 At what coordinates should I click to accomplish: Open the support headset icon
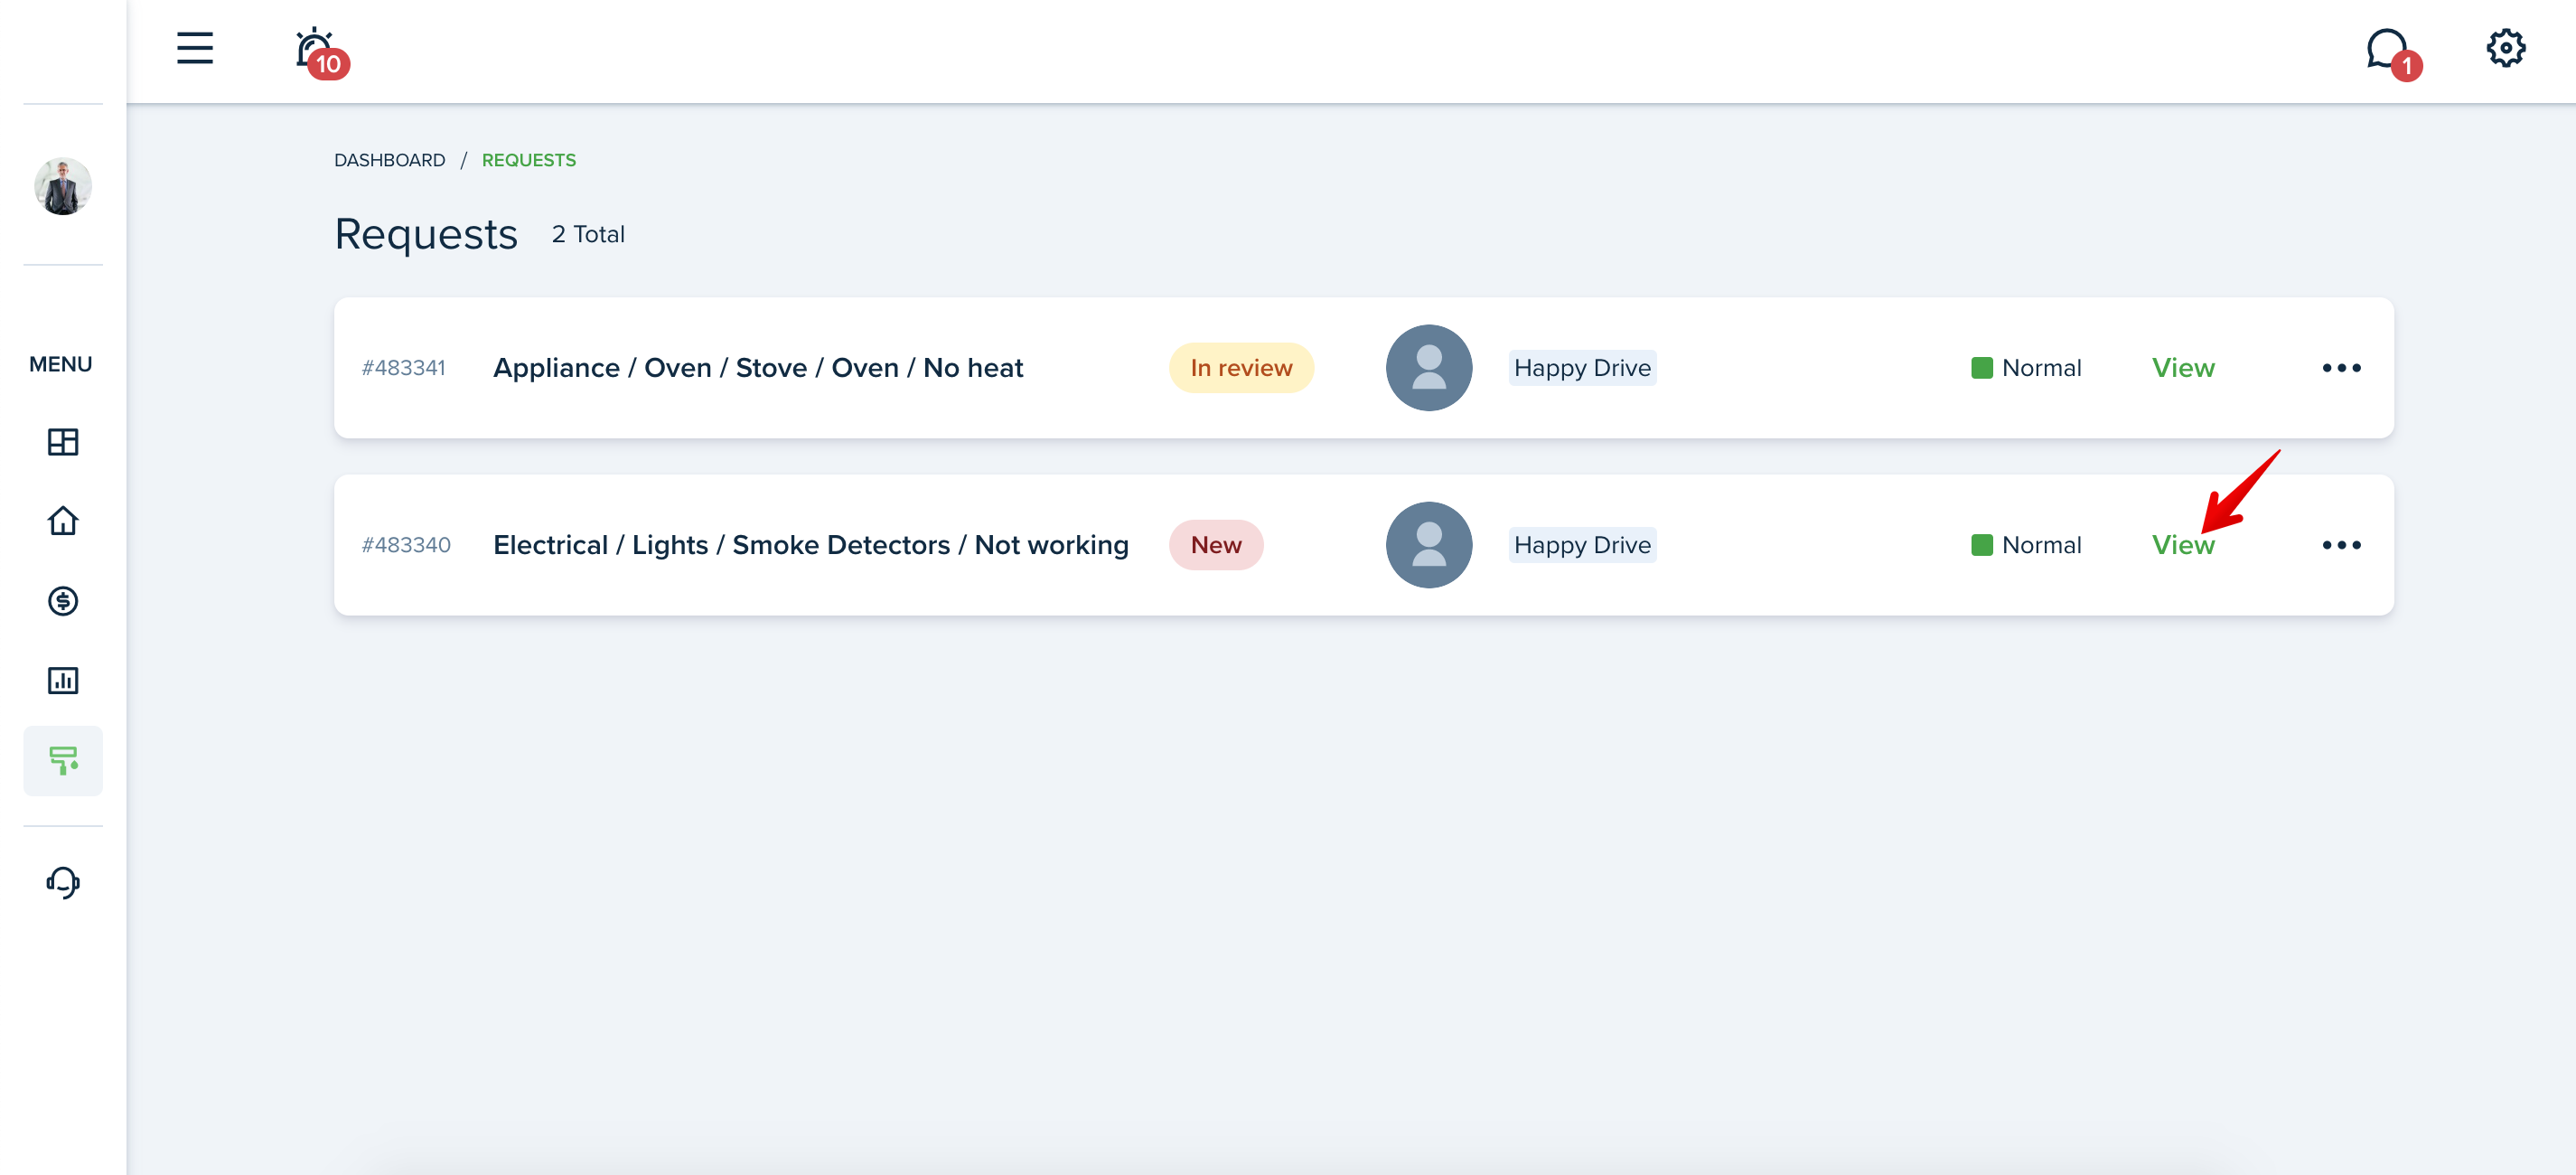coord(63,882)
